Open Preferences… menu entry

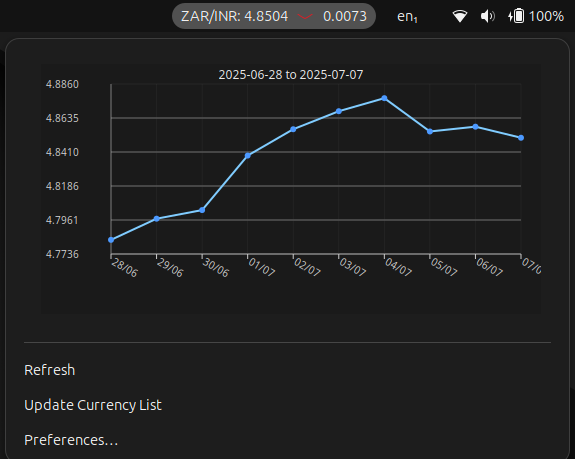click(x=71, y=440)
